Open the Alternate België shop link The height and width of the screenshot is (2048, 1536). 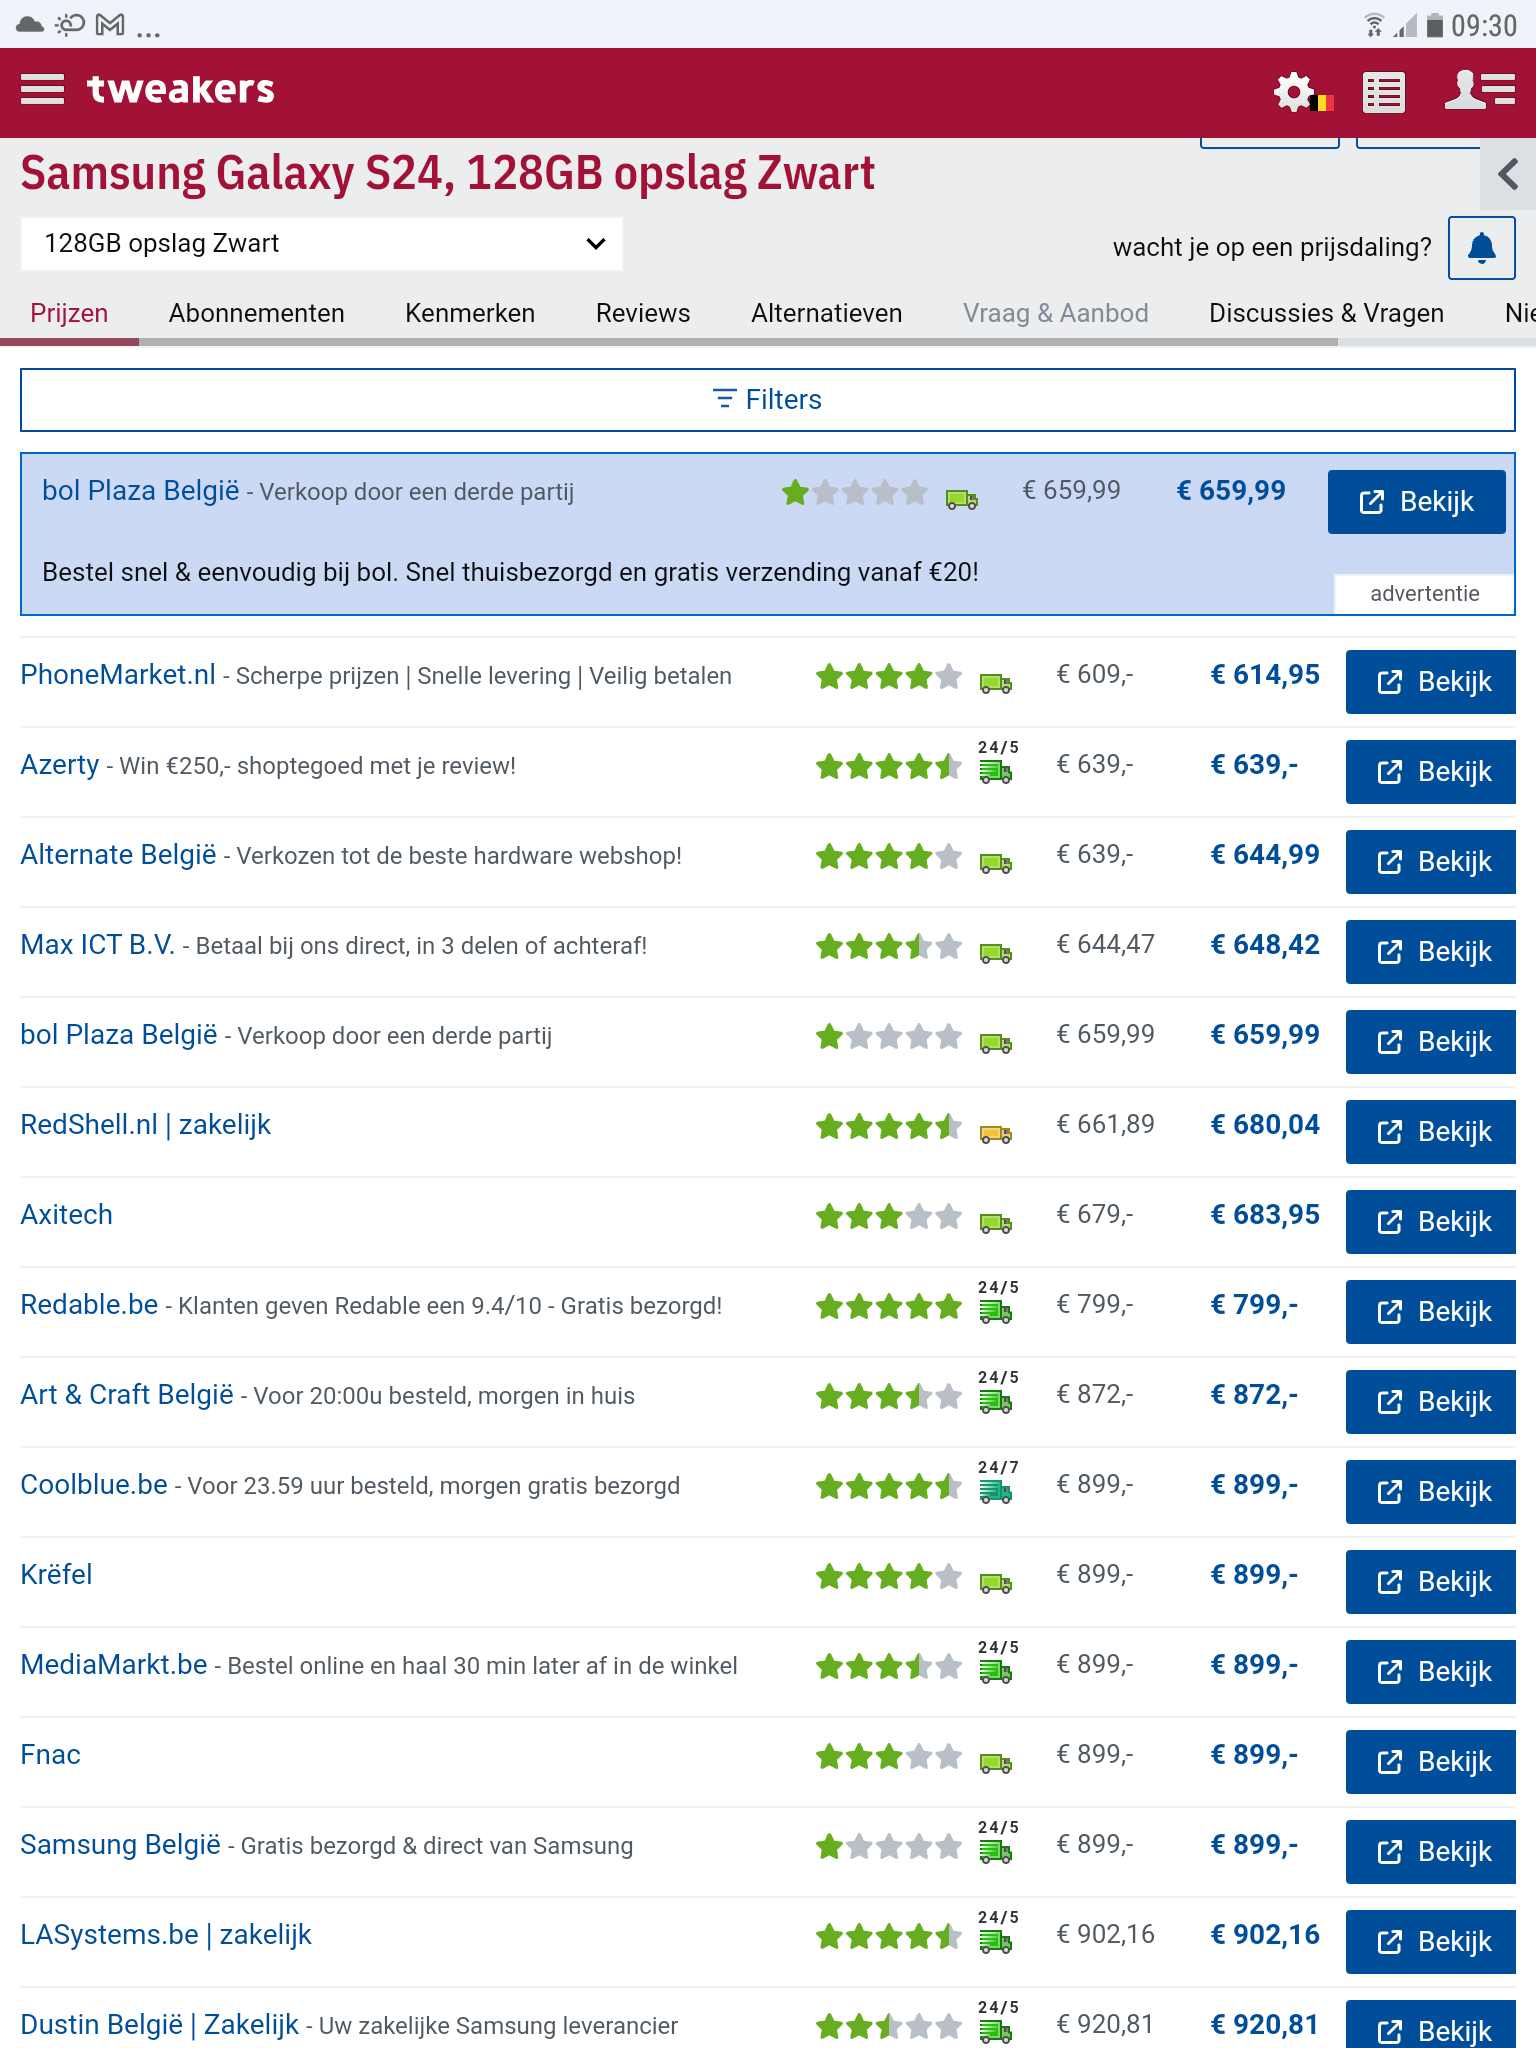click(x=118, y=855)
